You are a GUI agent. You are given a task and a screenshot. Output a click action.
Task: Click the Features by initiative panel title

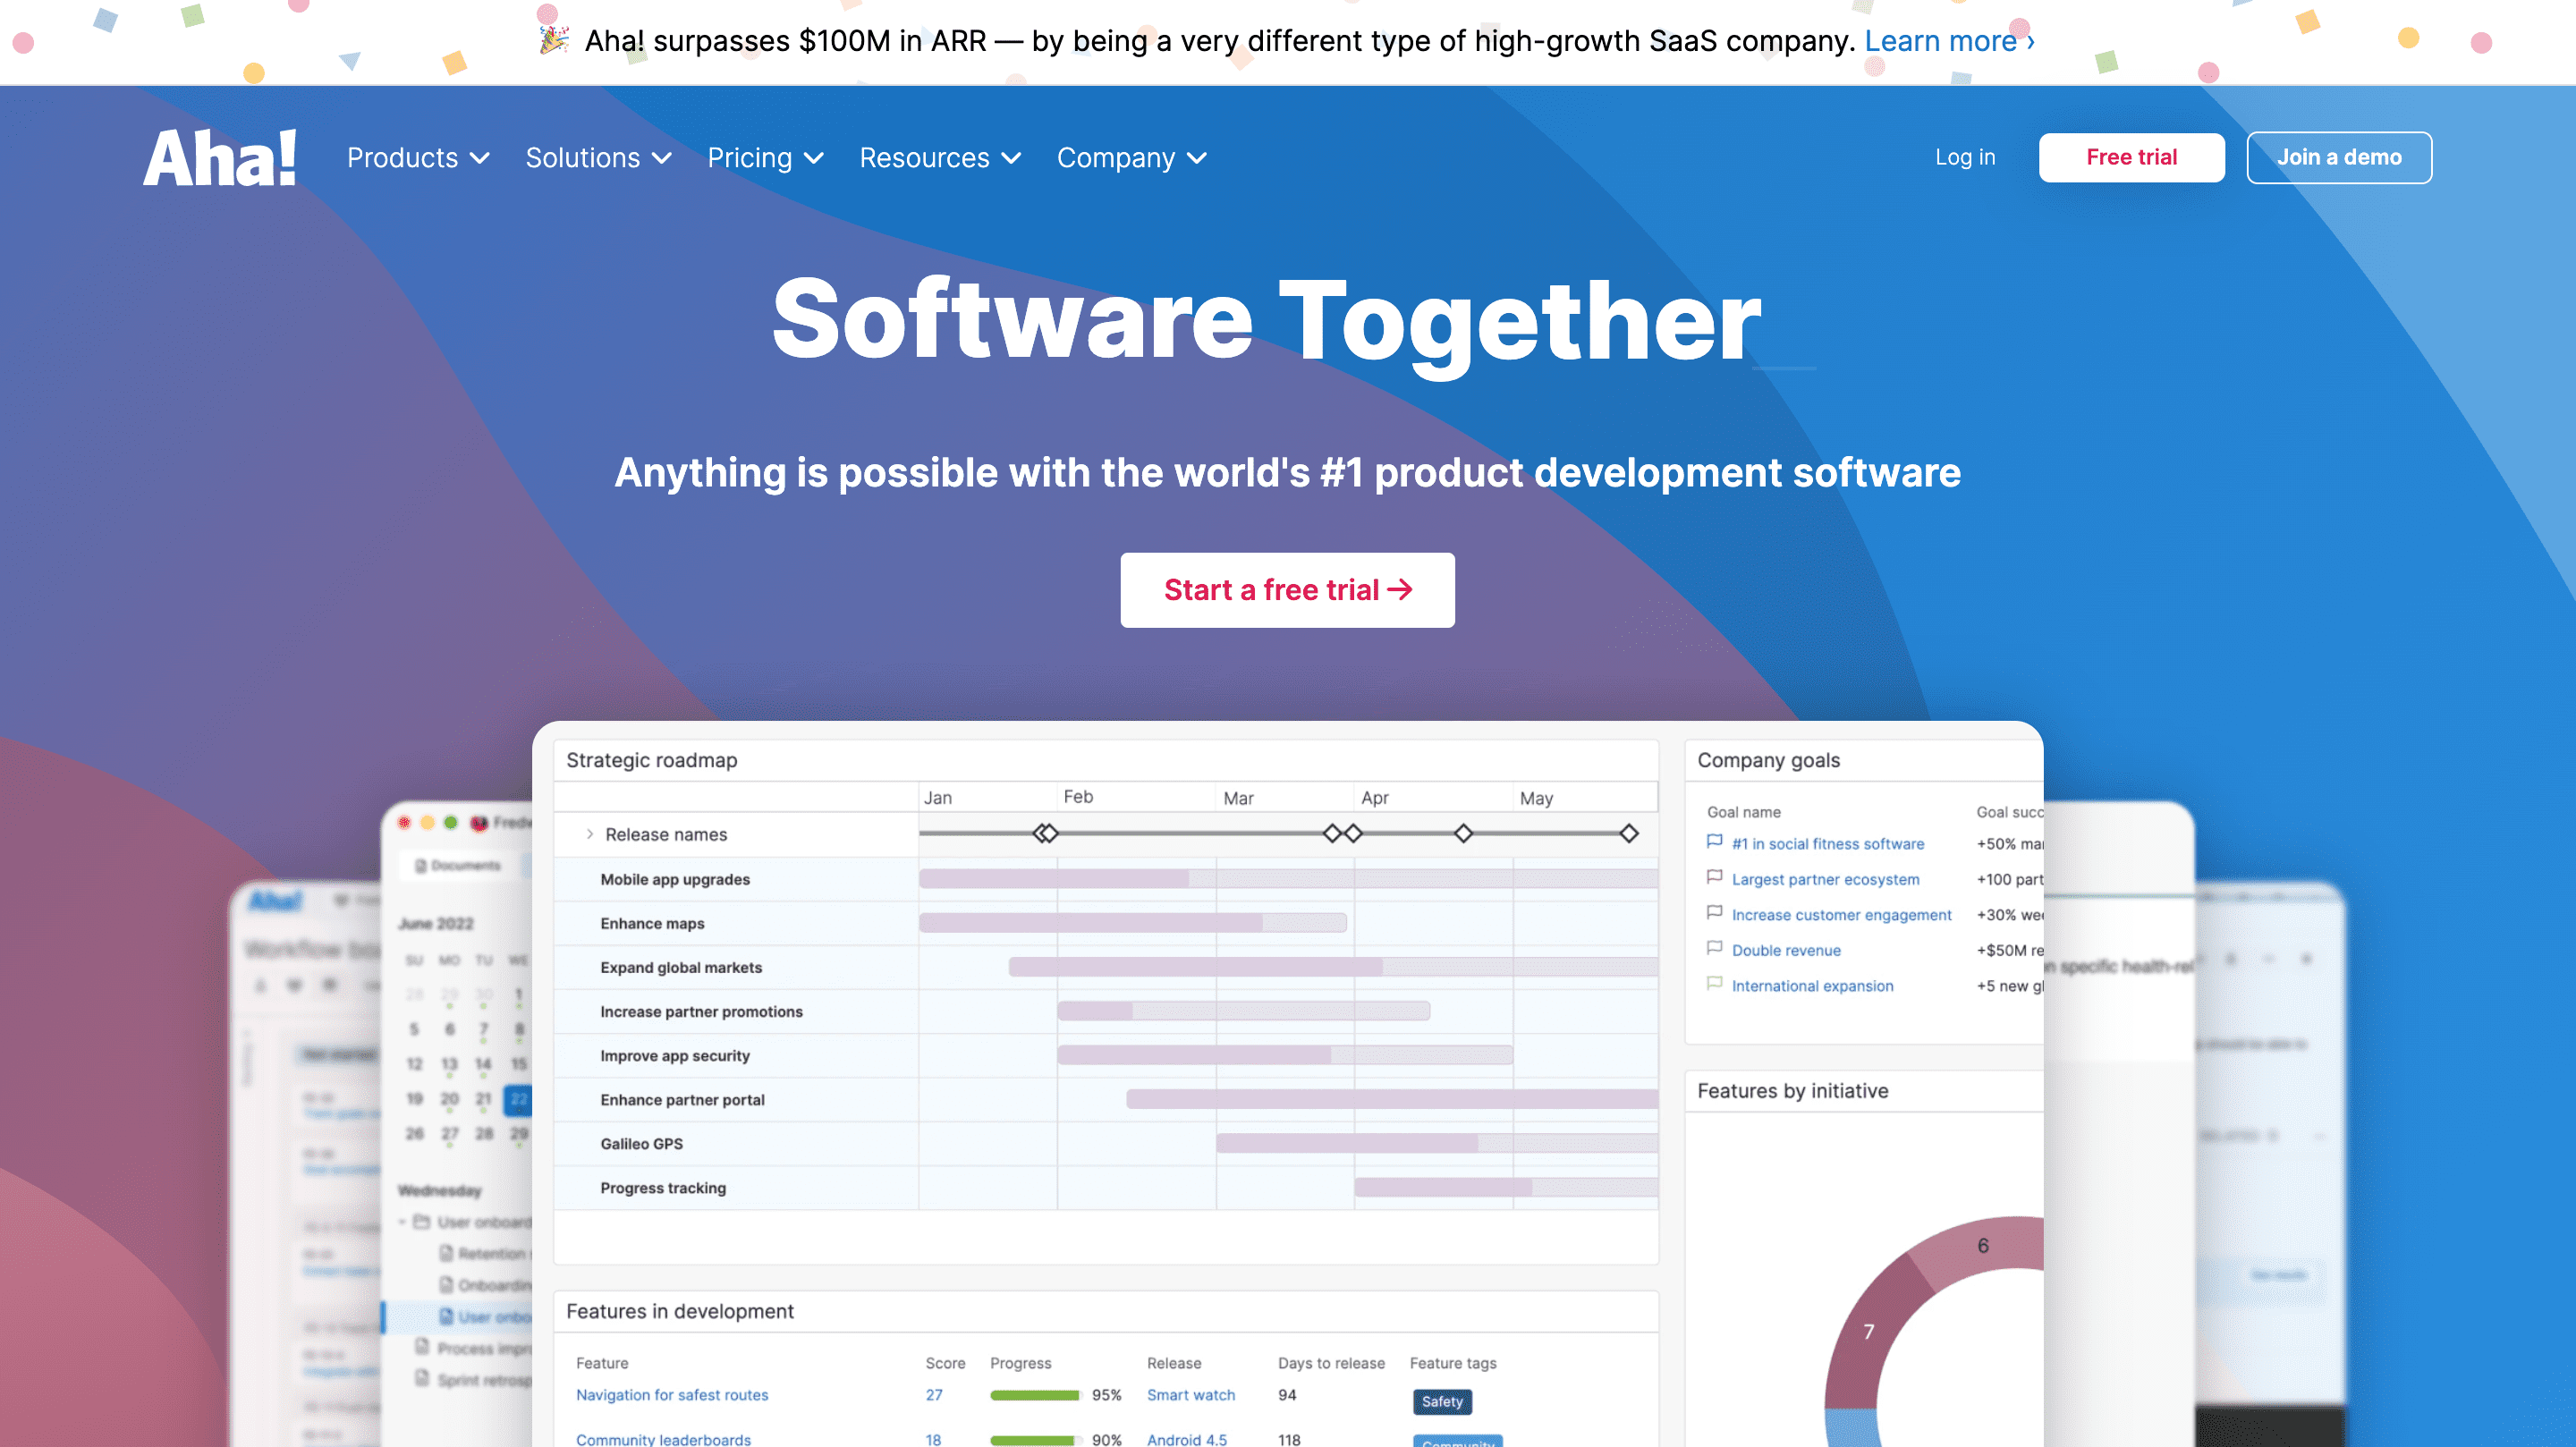click(1792, 1090)
